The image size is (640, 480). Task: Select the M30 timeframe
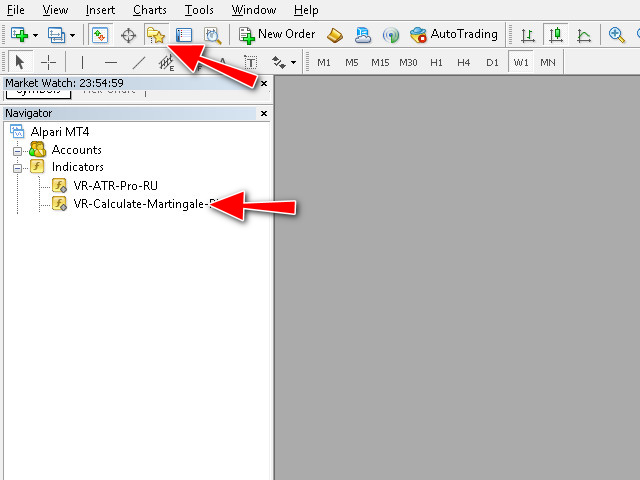pyautogui.click(x=408, y=62)
